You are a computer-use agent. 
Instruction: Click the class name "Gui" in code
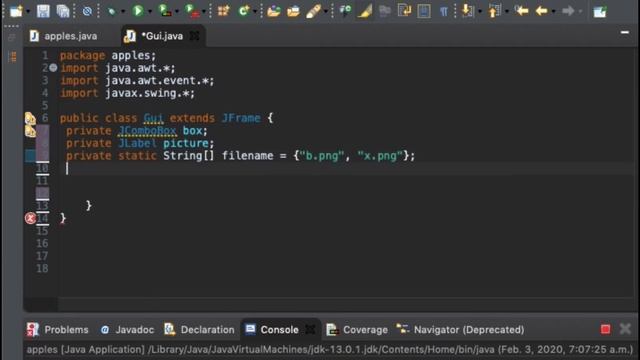pyautogui.click(x=153, y=118)
